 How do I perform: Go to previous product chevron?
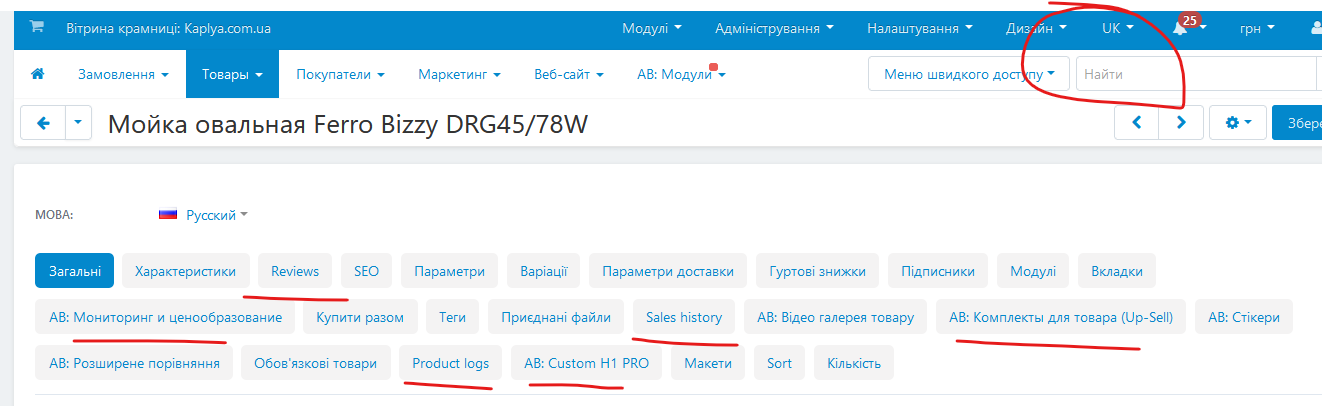1136,123
